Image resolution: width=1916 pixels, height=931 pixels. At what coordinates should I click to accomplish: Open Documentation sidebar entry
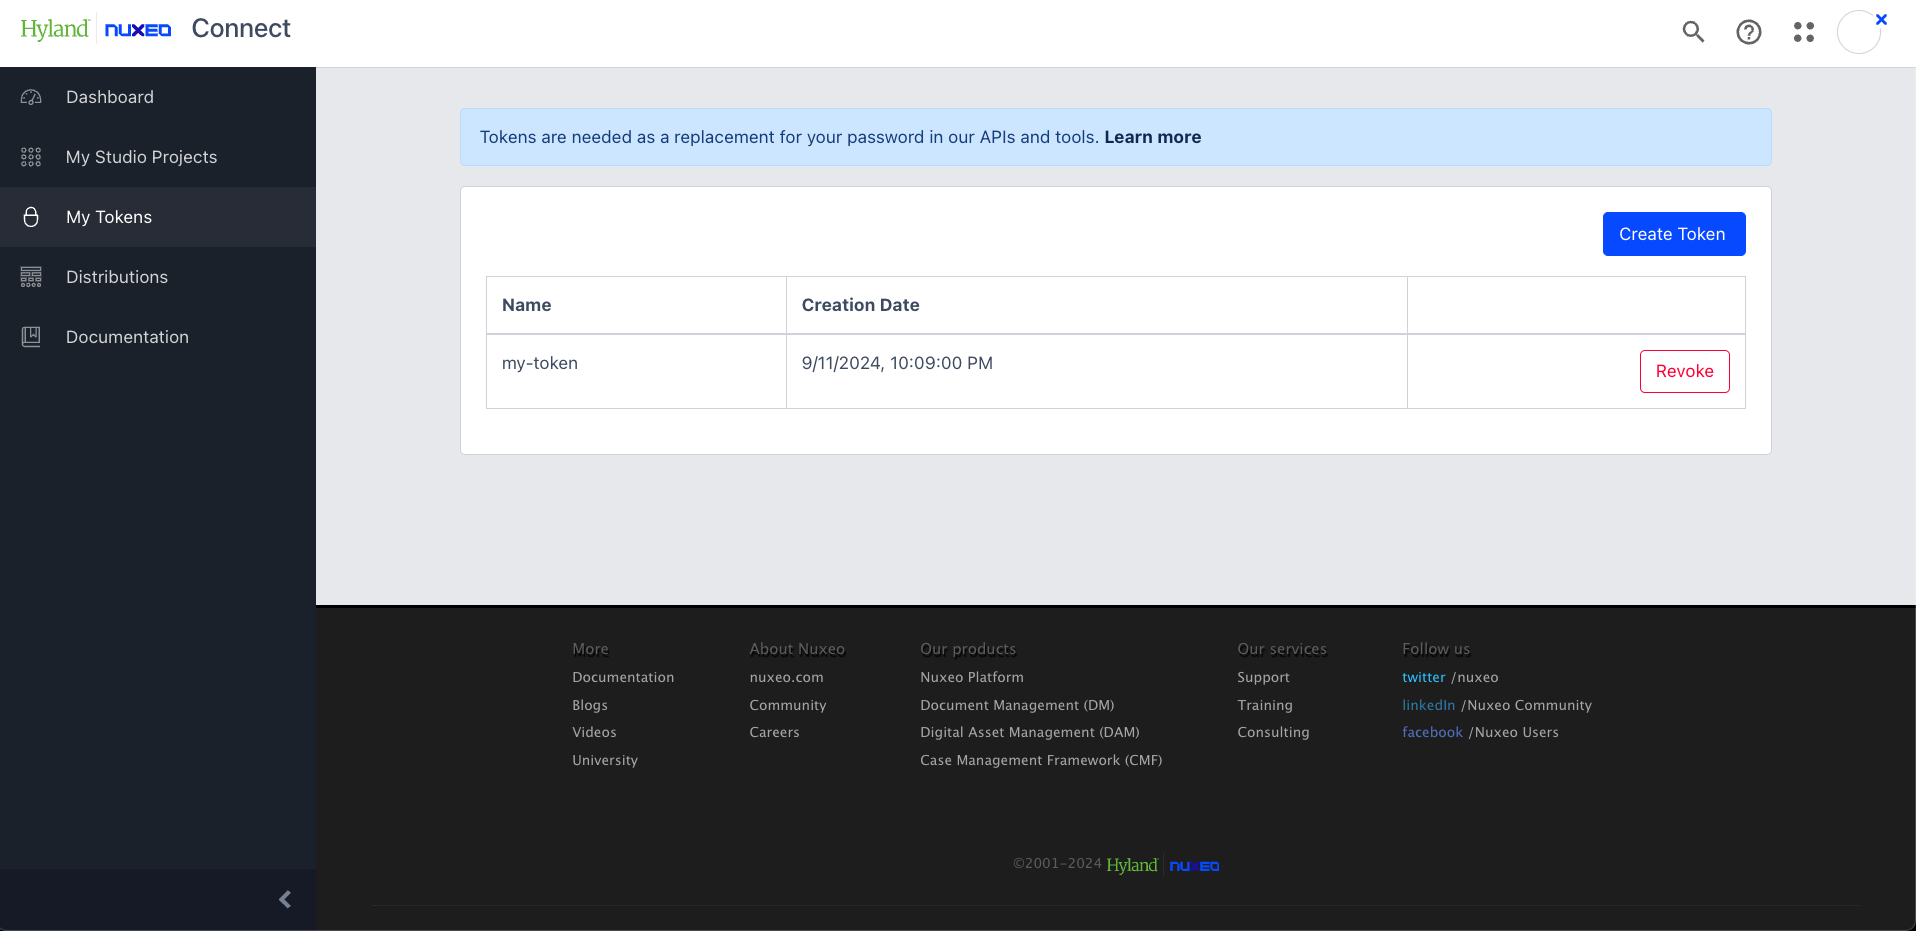click(x=158, y=337)
